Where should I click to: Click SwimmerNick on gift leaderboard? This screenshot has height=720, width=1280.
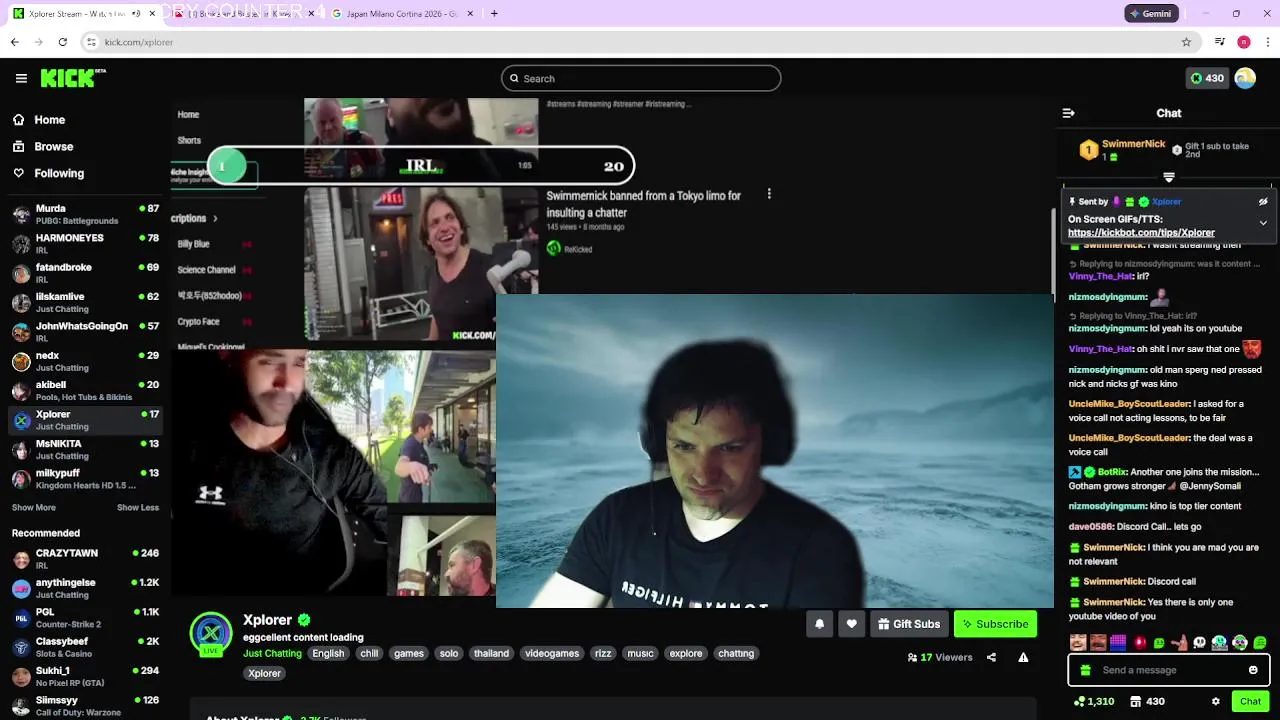1133,144
